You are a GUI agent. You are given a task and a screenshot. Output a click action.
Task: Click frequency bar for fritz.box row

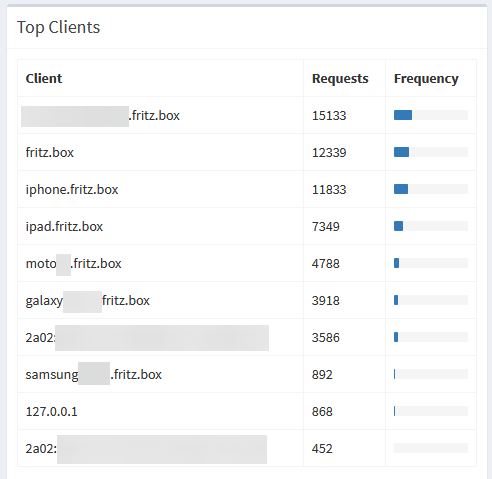(431, 152)
